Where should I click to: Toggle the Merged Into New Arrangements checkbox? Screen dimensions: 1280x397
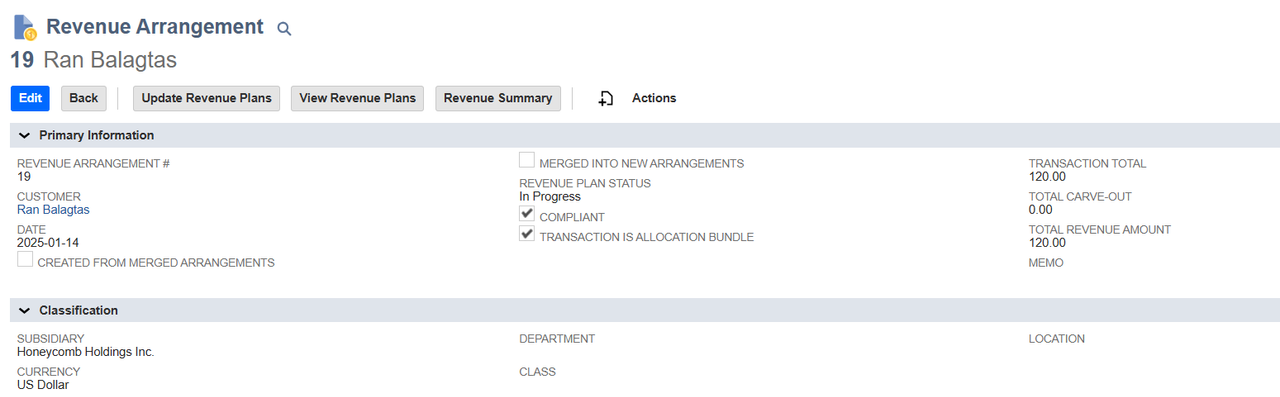tap(527, 160)
